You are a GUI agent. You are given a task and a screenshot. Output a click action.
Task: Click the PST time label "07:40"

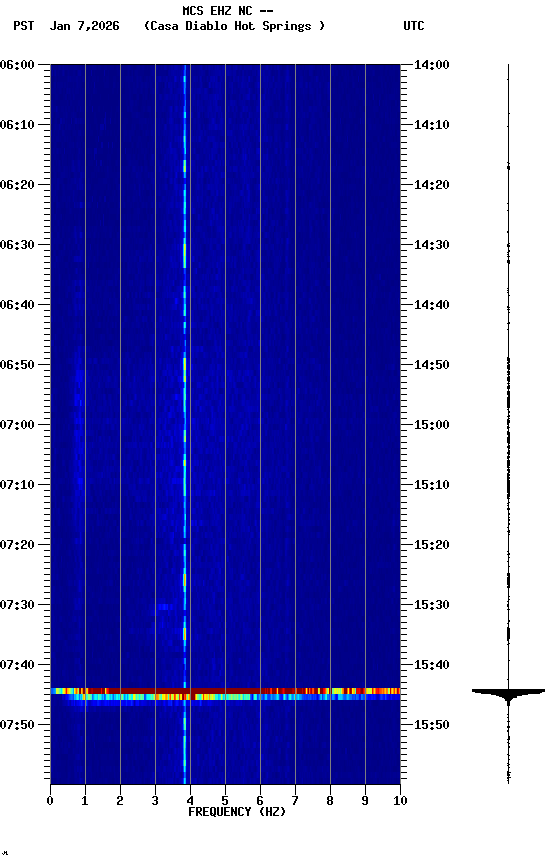[17, 665]
